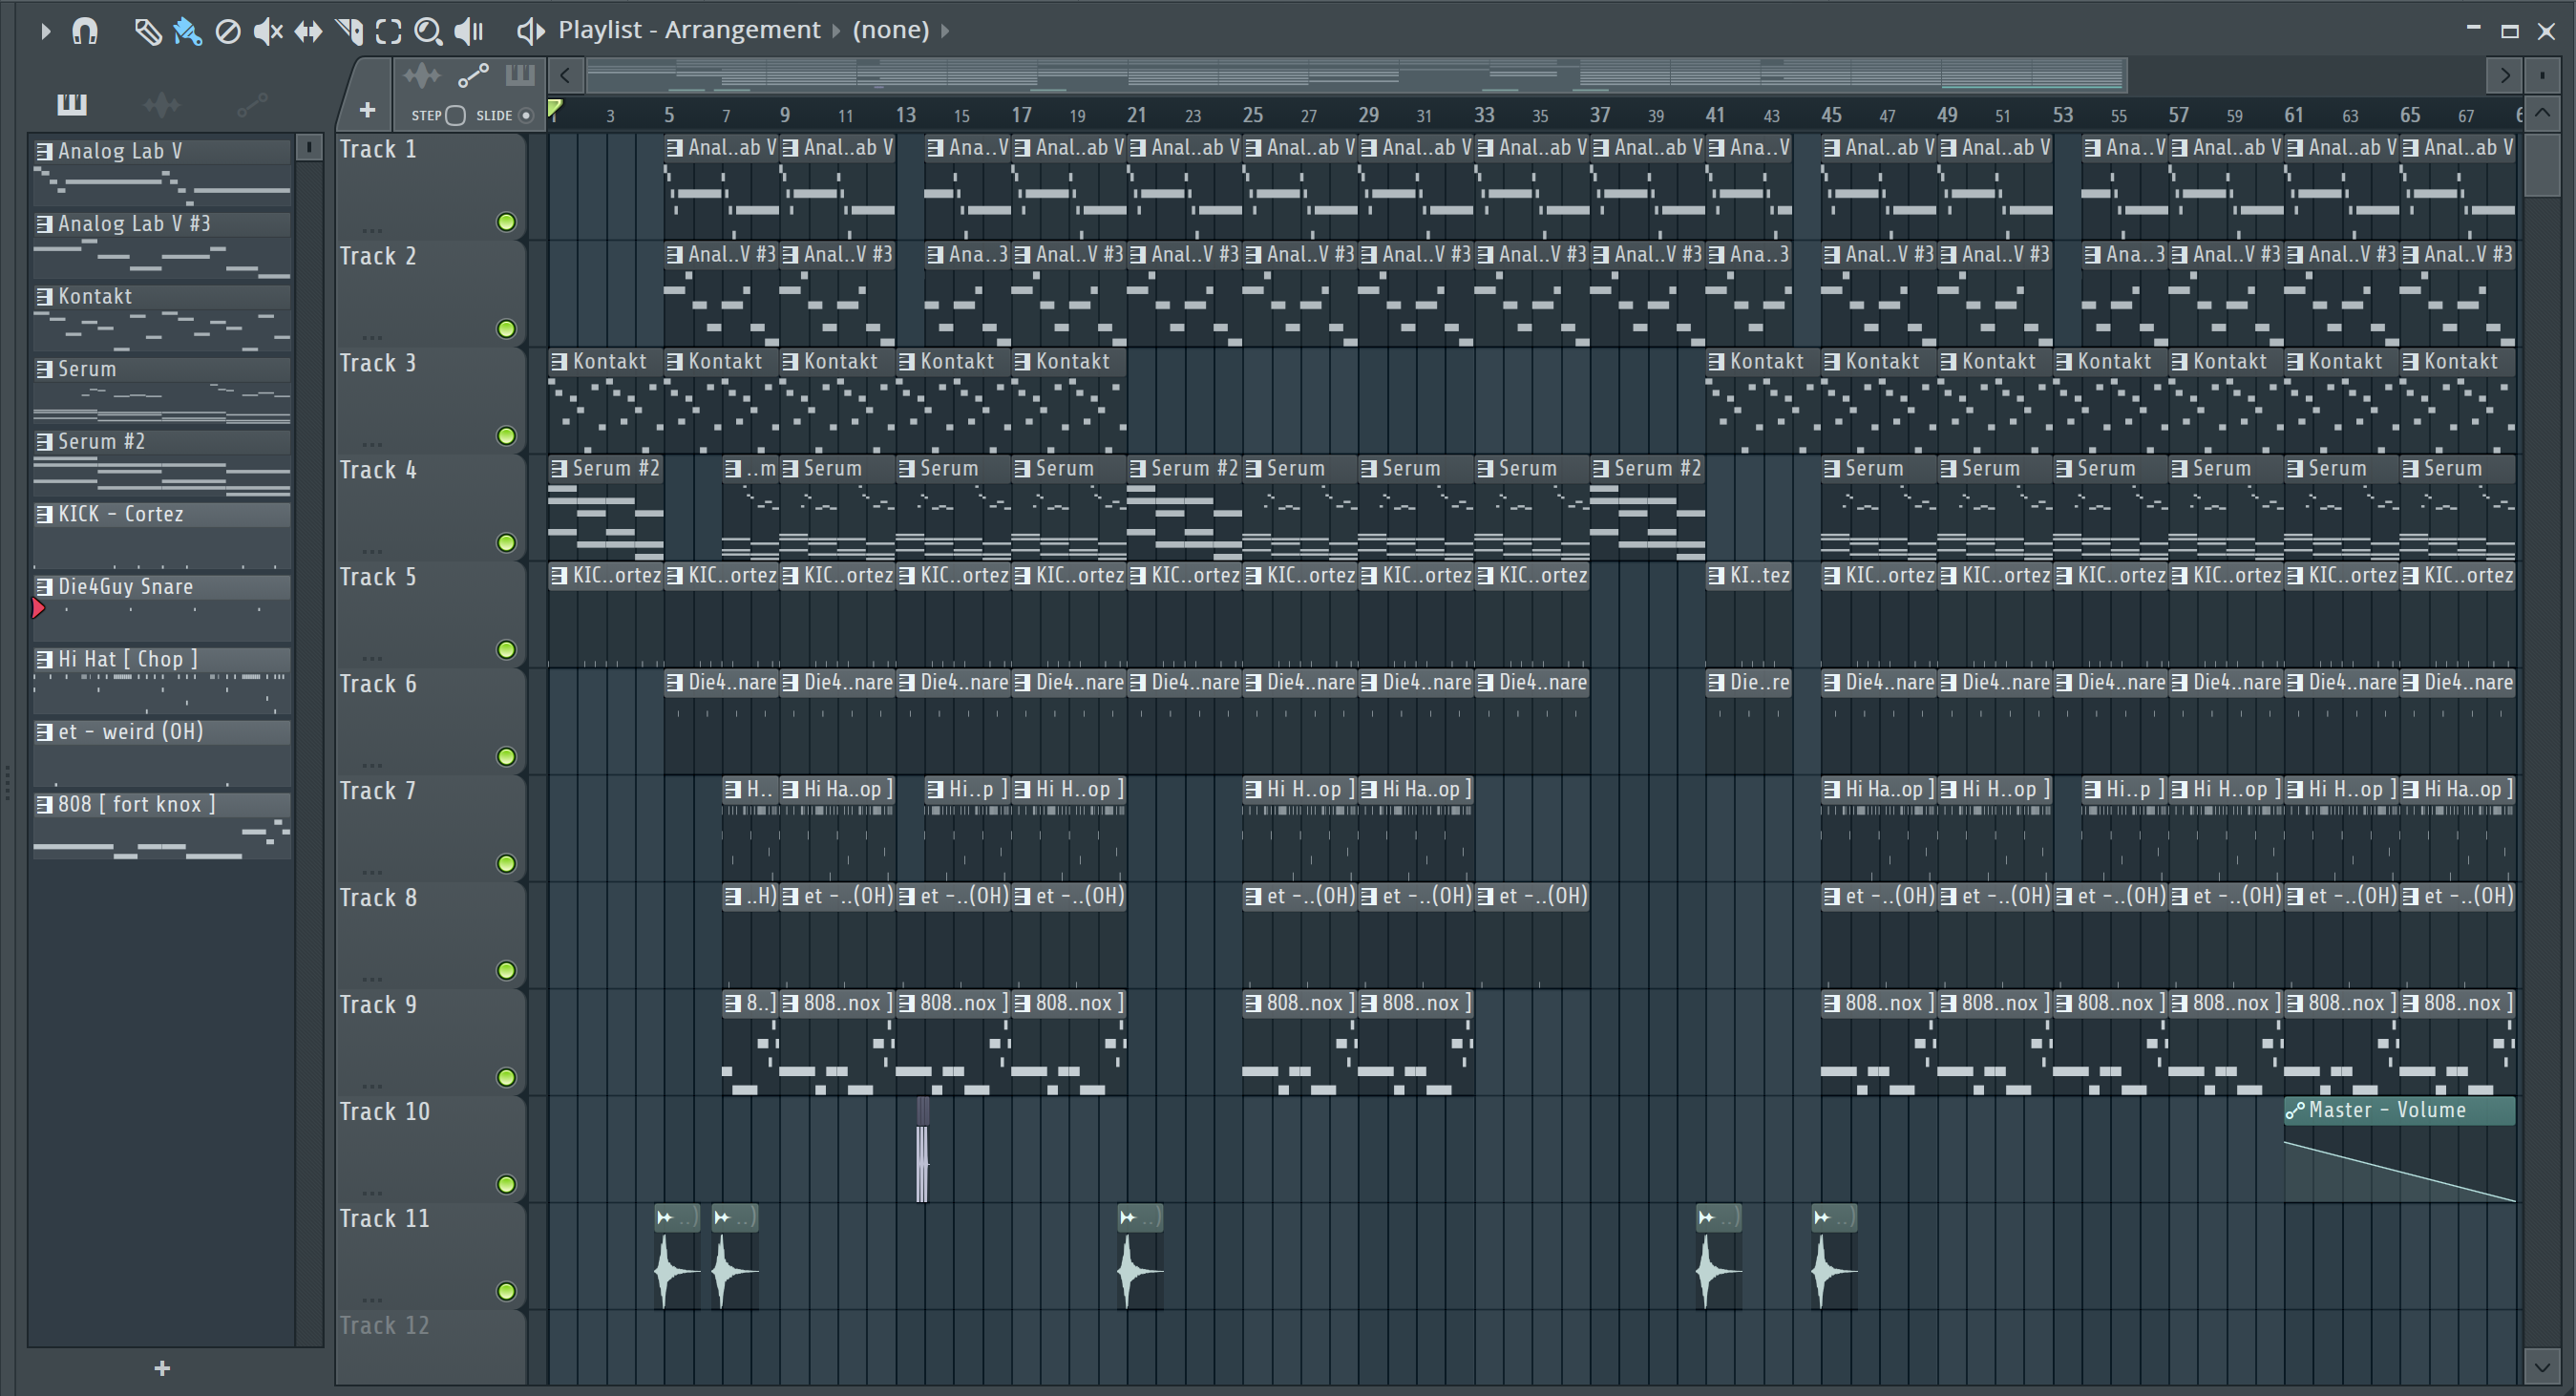Open the playlist options menu arrow
The height and width of the screenshot is (1396, 2576).
[45, 31]
